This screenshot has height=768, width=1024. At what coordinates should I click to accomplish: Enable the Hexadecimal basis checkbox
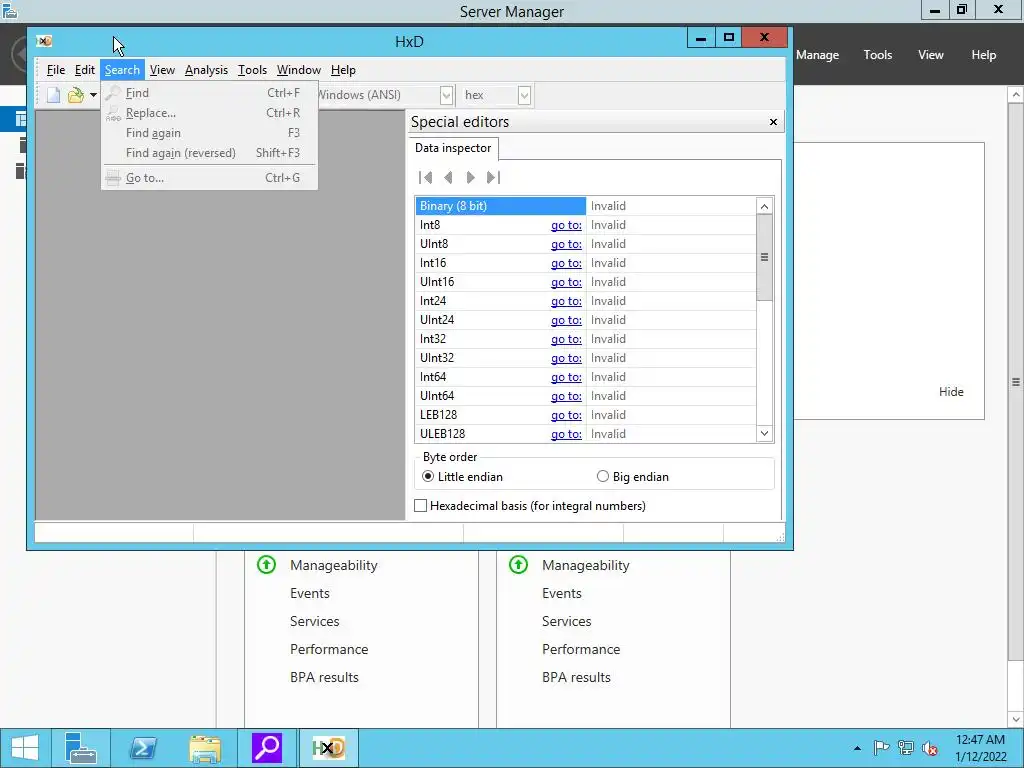click(421, 506)
